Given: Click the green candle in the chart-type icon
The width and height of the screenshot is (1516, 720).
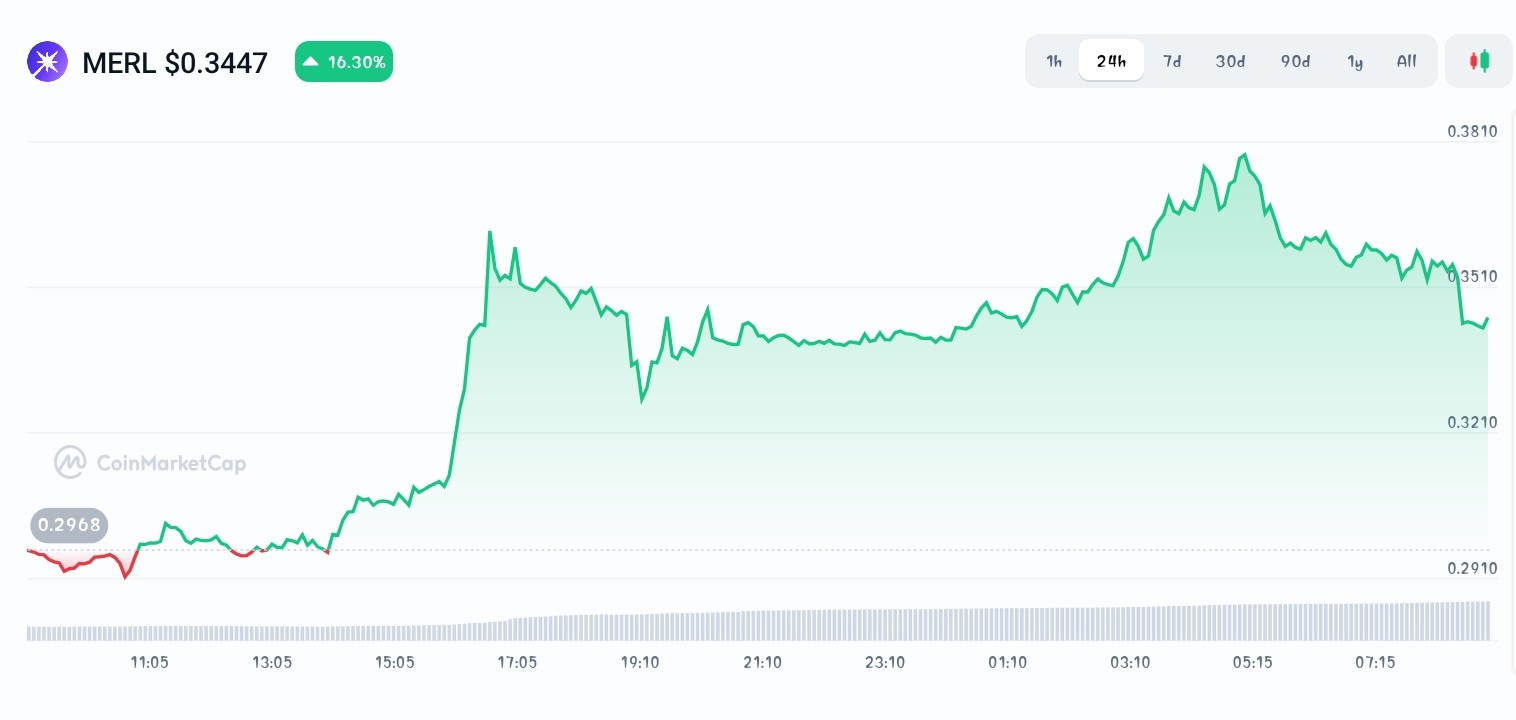Looking at the screenshot, I should (x=1485, y=60).
